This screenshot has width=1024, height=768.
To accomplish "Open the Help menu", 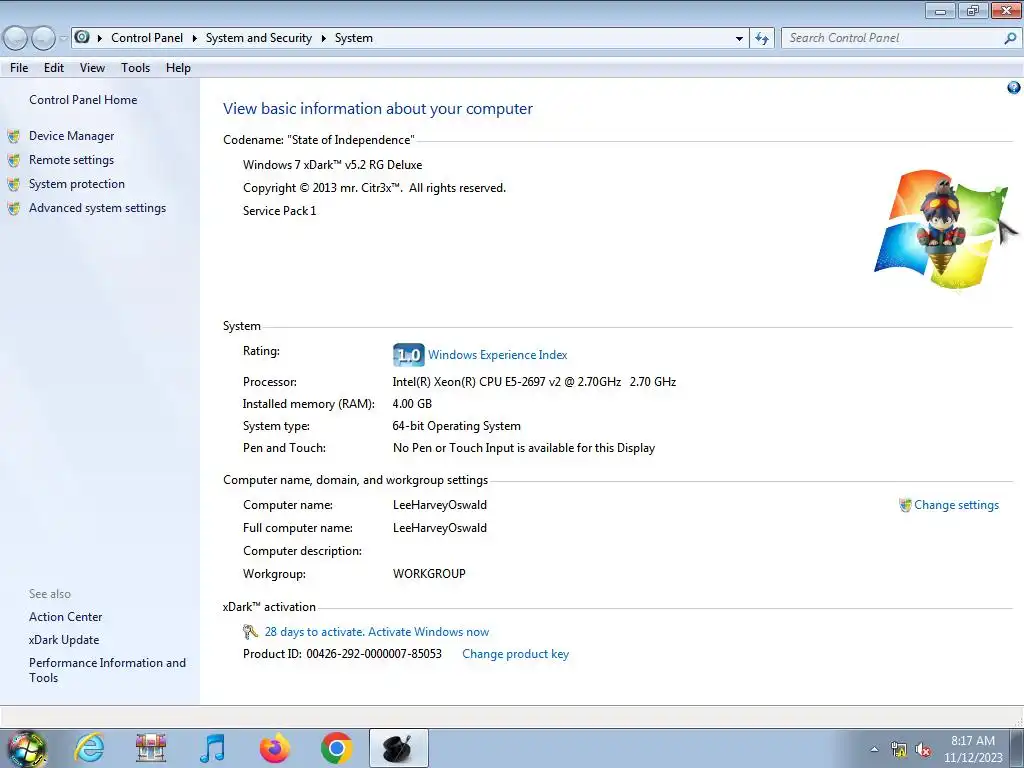I will [x=178, y=68].
